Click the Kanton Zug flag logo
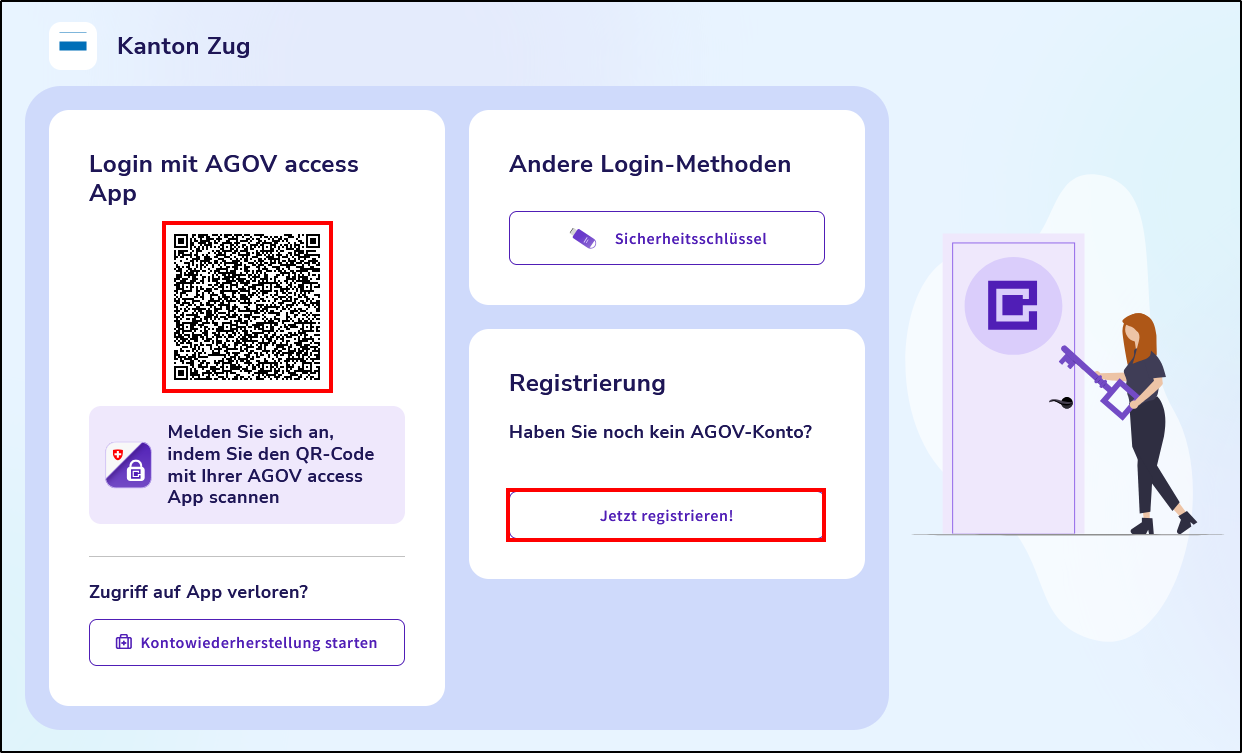 pos(73,46)
